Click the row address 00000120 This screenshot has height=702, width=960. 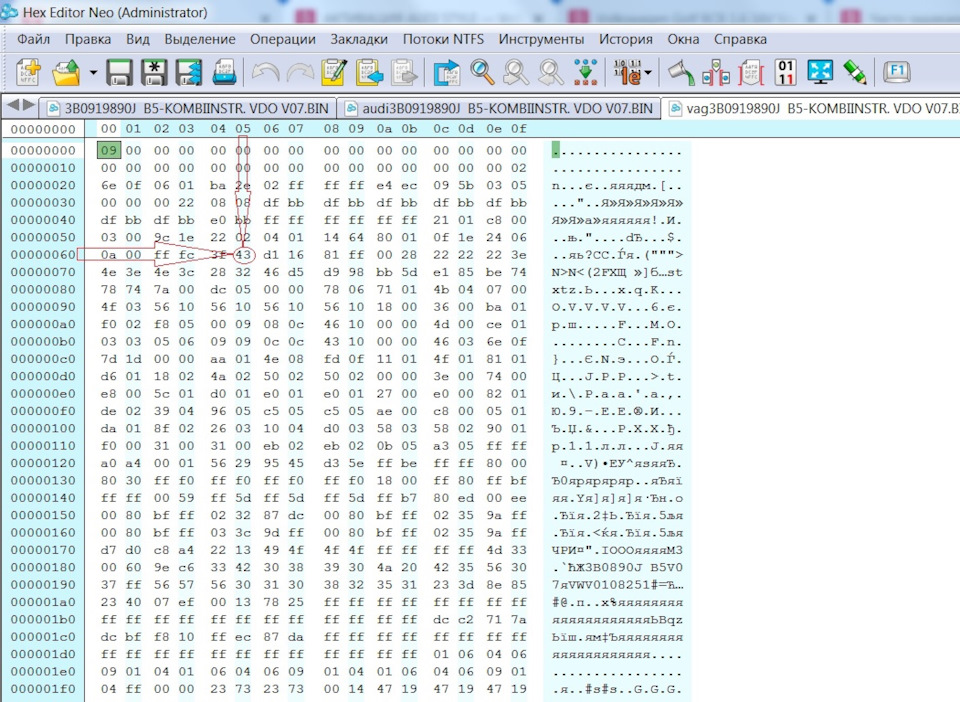[x=43, y=463]
